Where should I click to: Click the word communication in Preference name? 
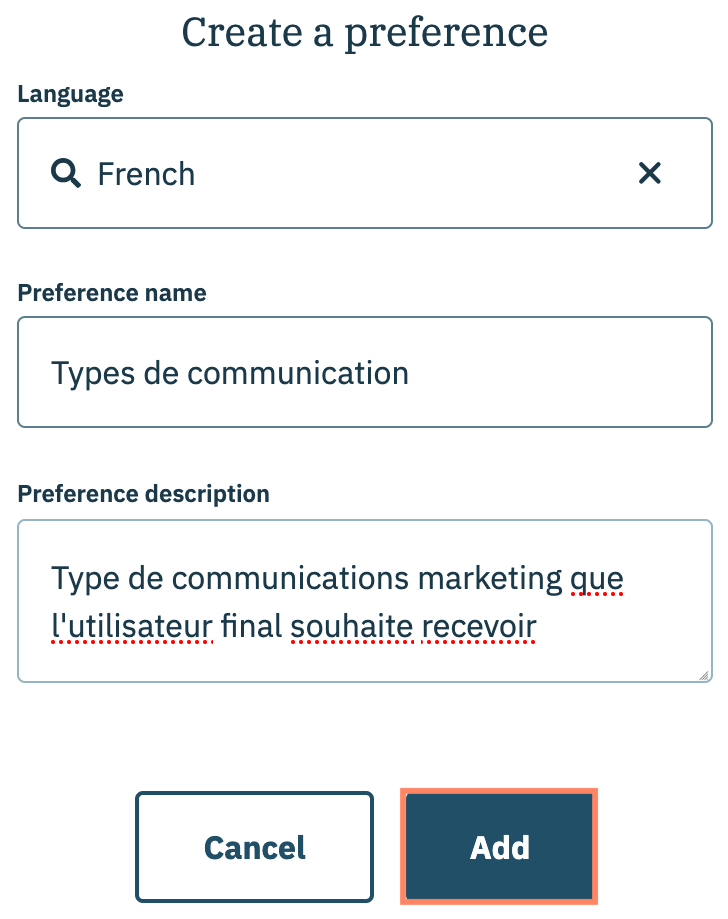click(x=298, y=373)
